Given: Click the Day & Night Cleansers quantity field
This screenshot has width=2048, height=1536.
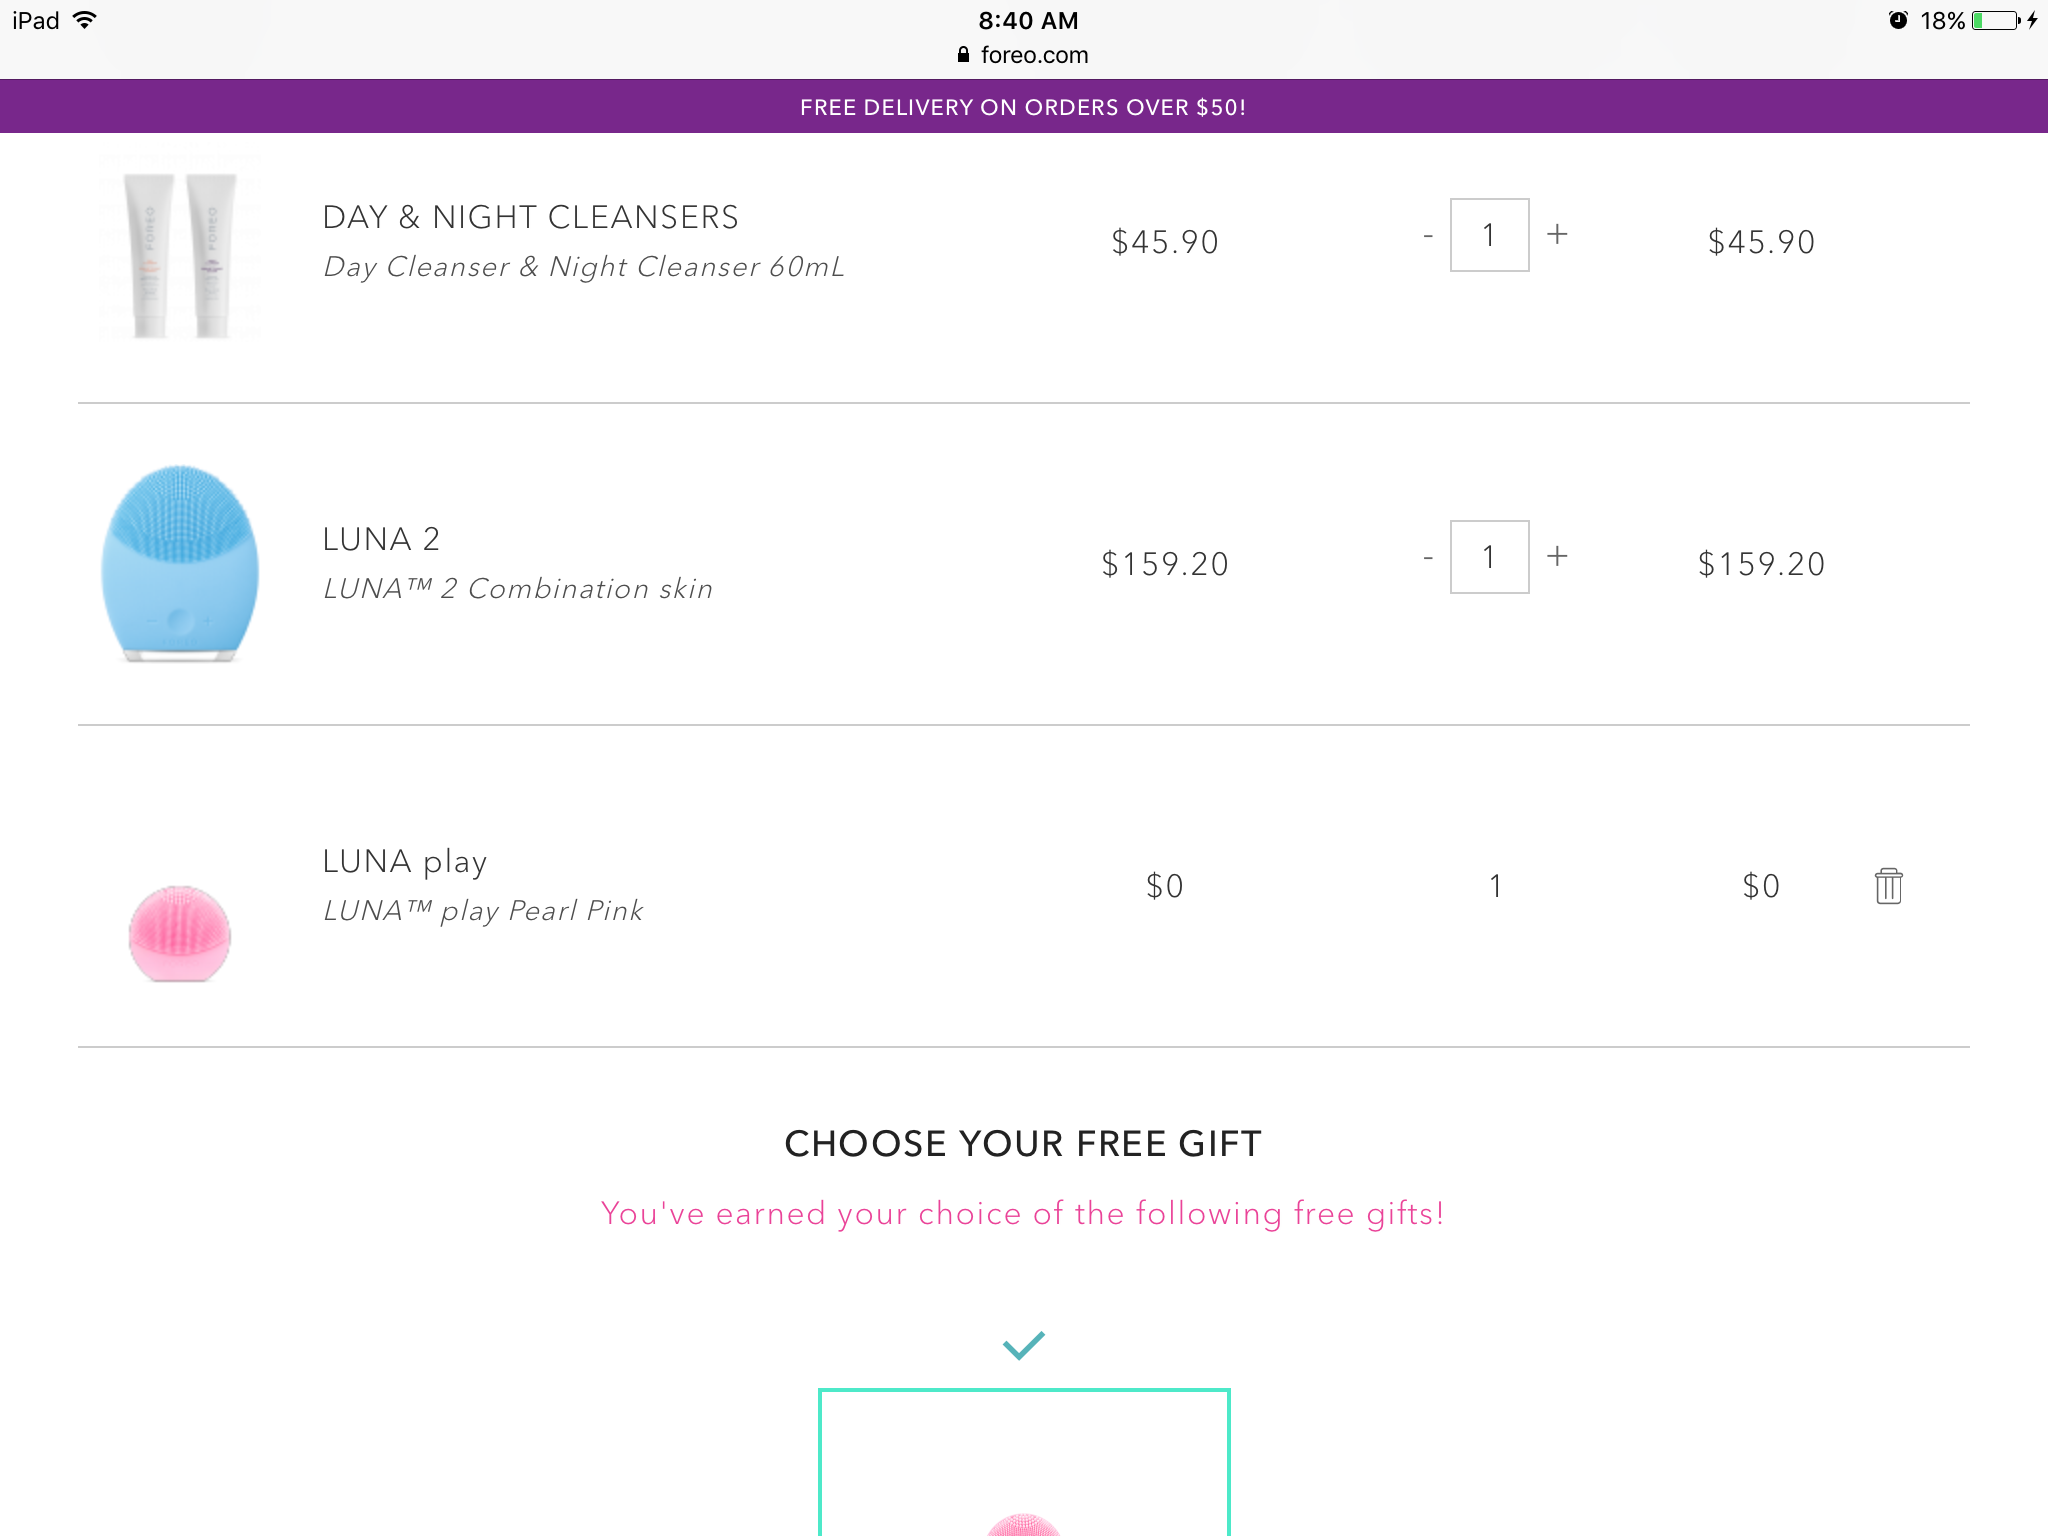Looking at the screenshot, I should pyautogui.click(x=1489, y=235).
